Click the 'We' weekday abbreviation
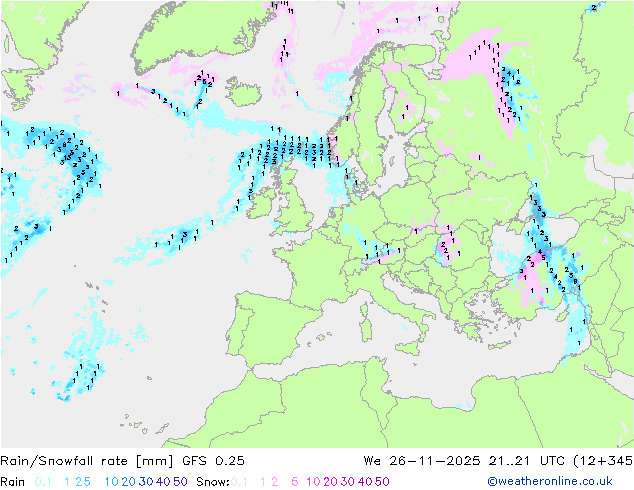 point(372,461)
